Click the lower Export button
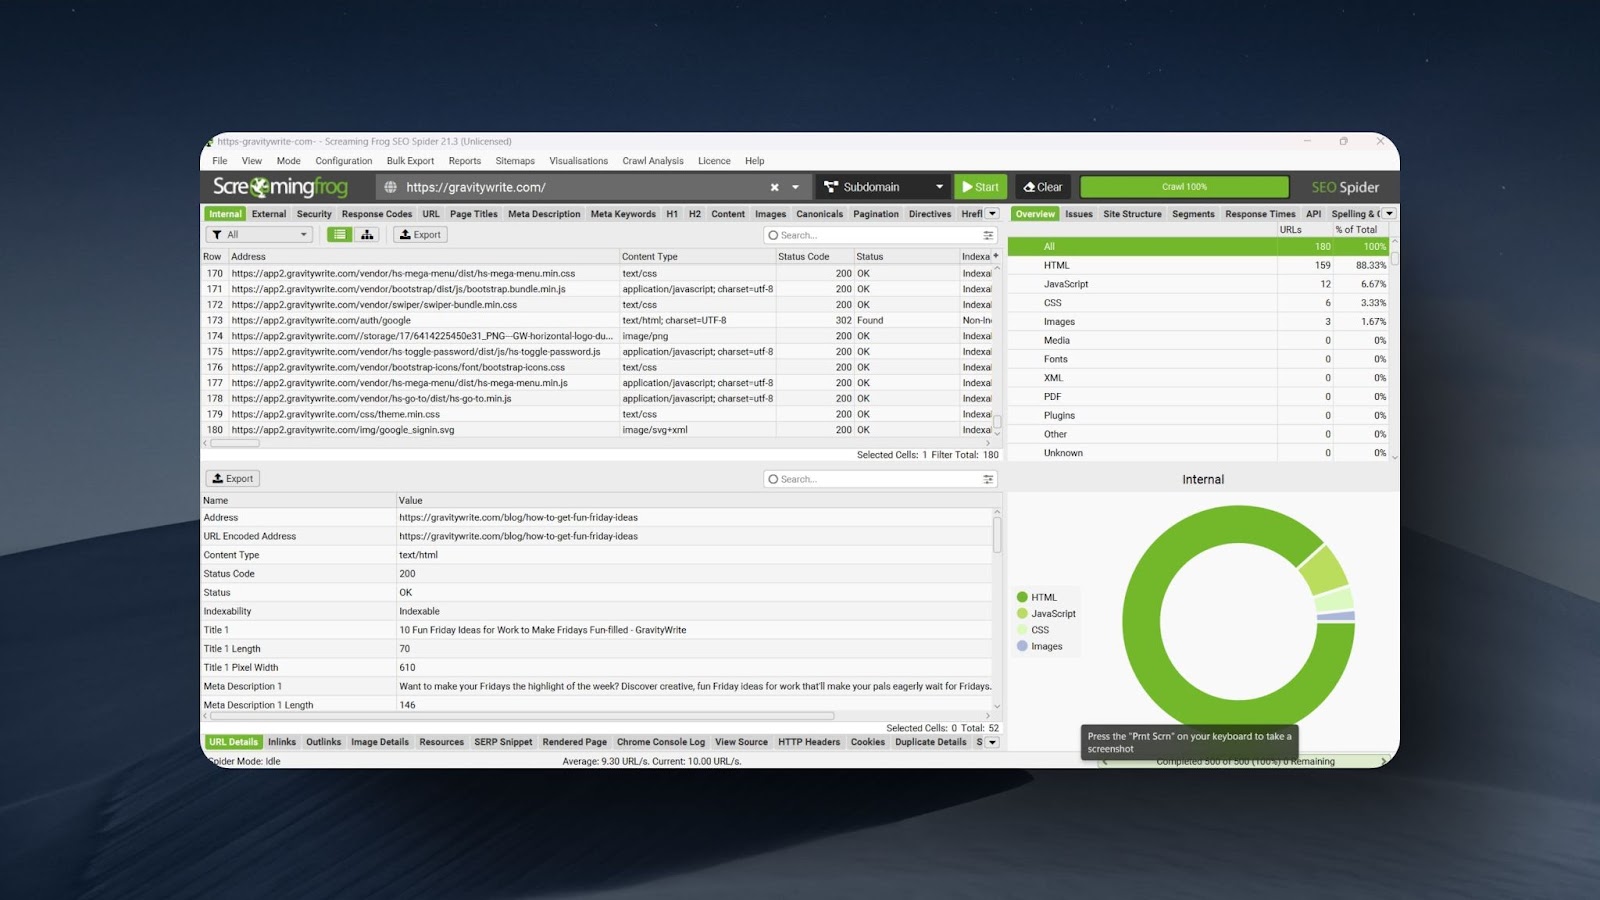Image resolution: width=1600 pixels, height=900 pixels. click(x=233, y=479)
